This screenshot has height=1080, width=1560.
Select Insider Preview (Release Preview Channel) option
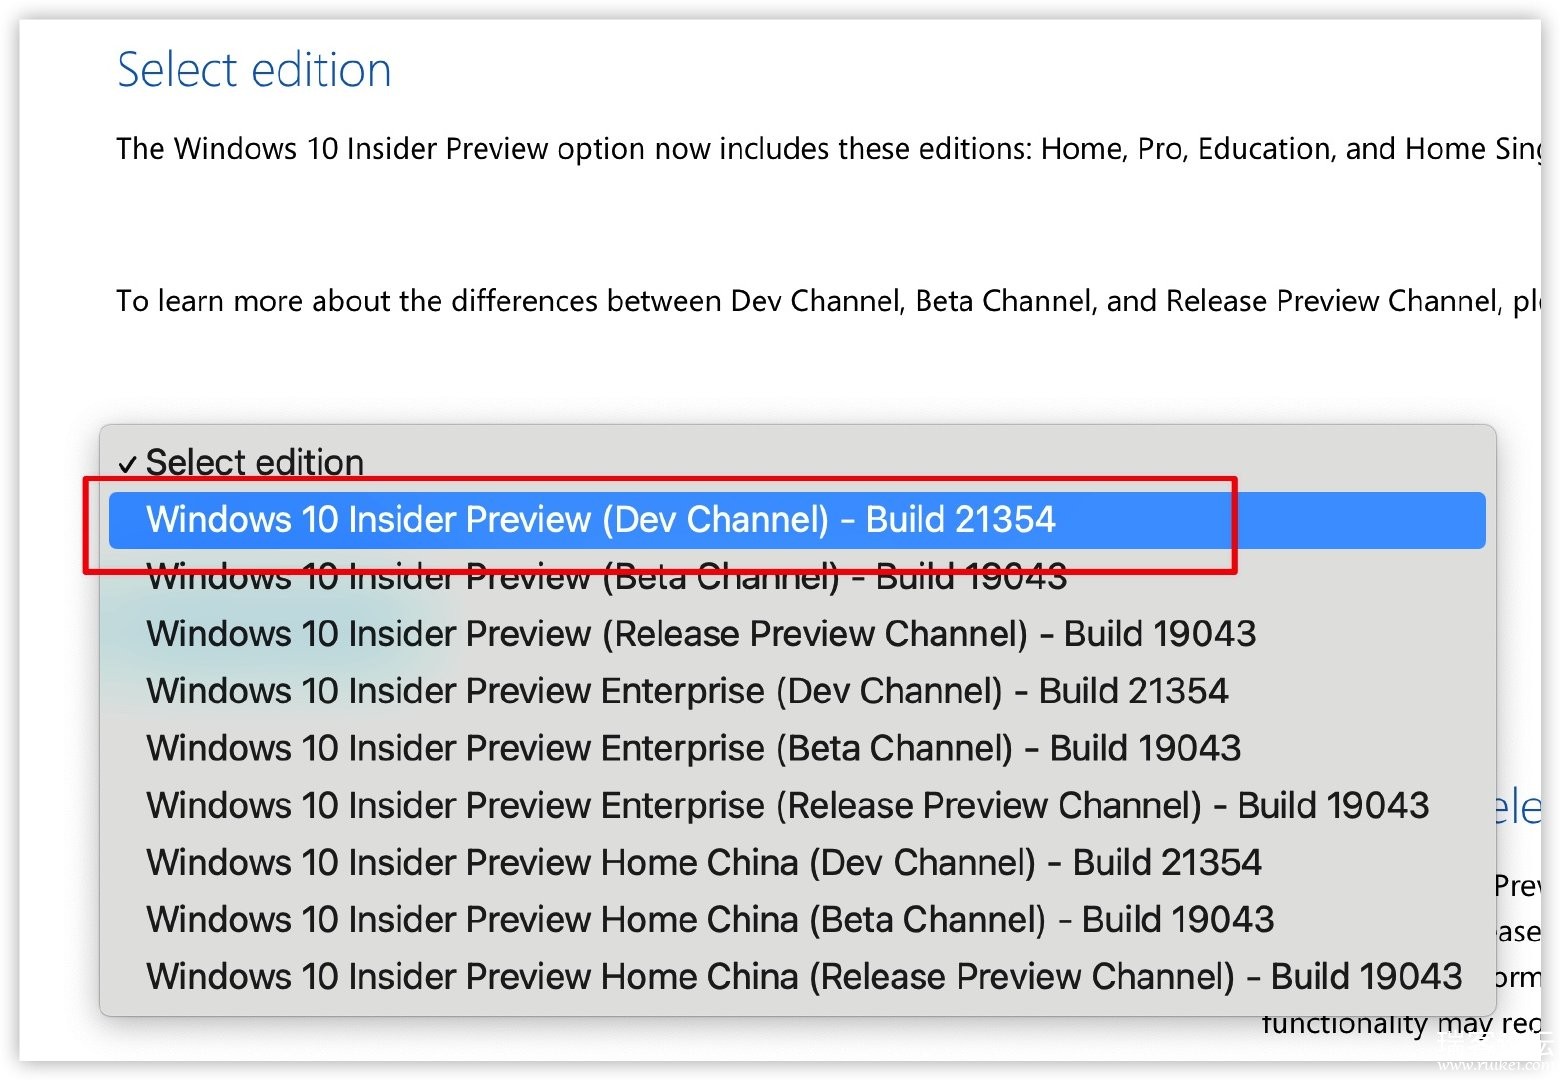pos(797,634)
